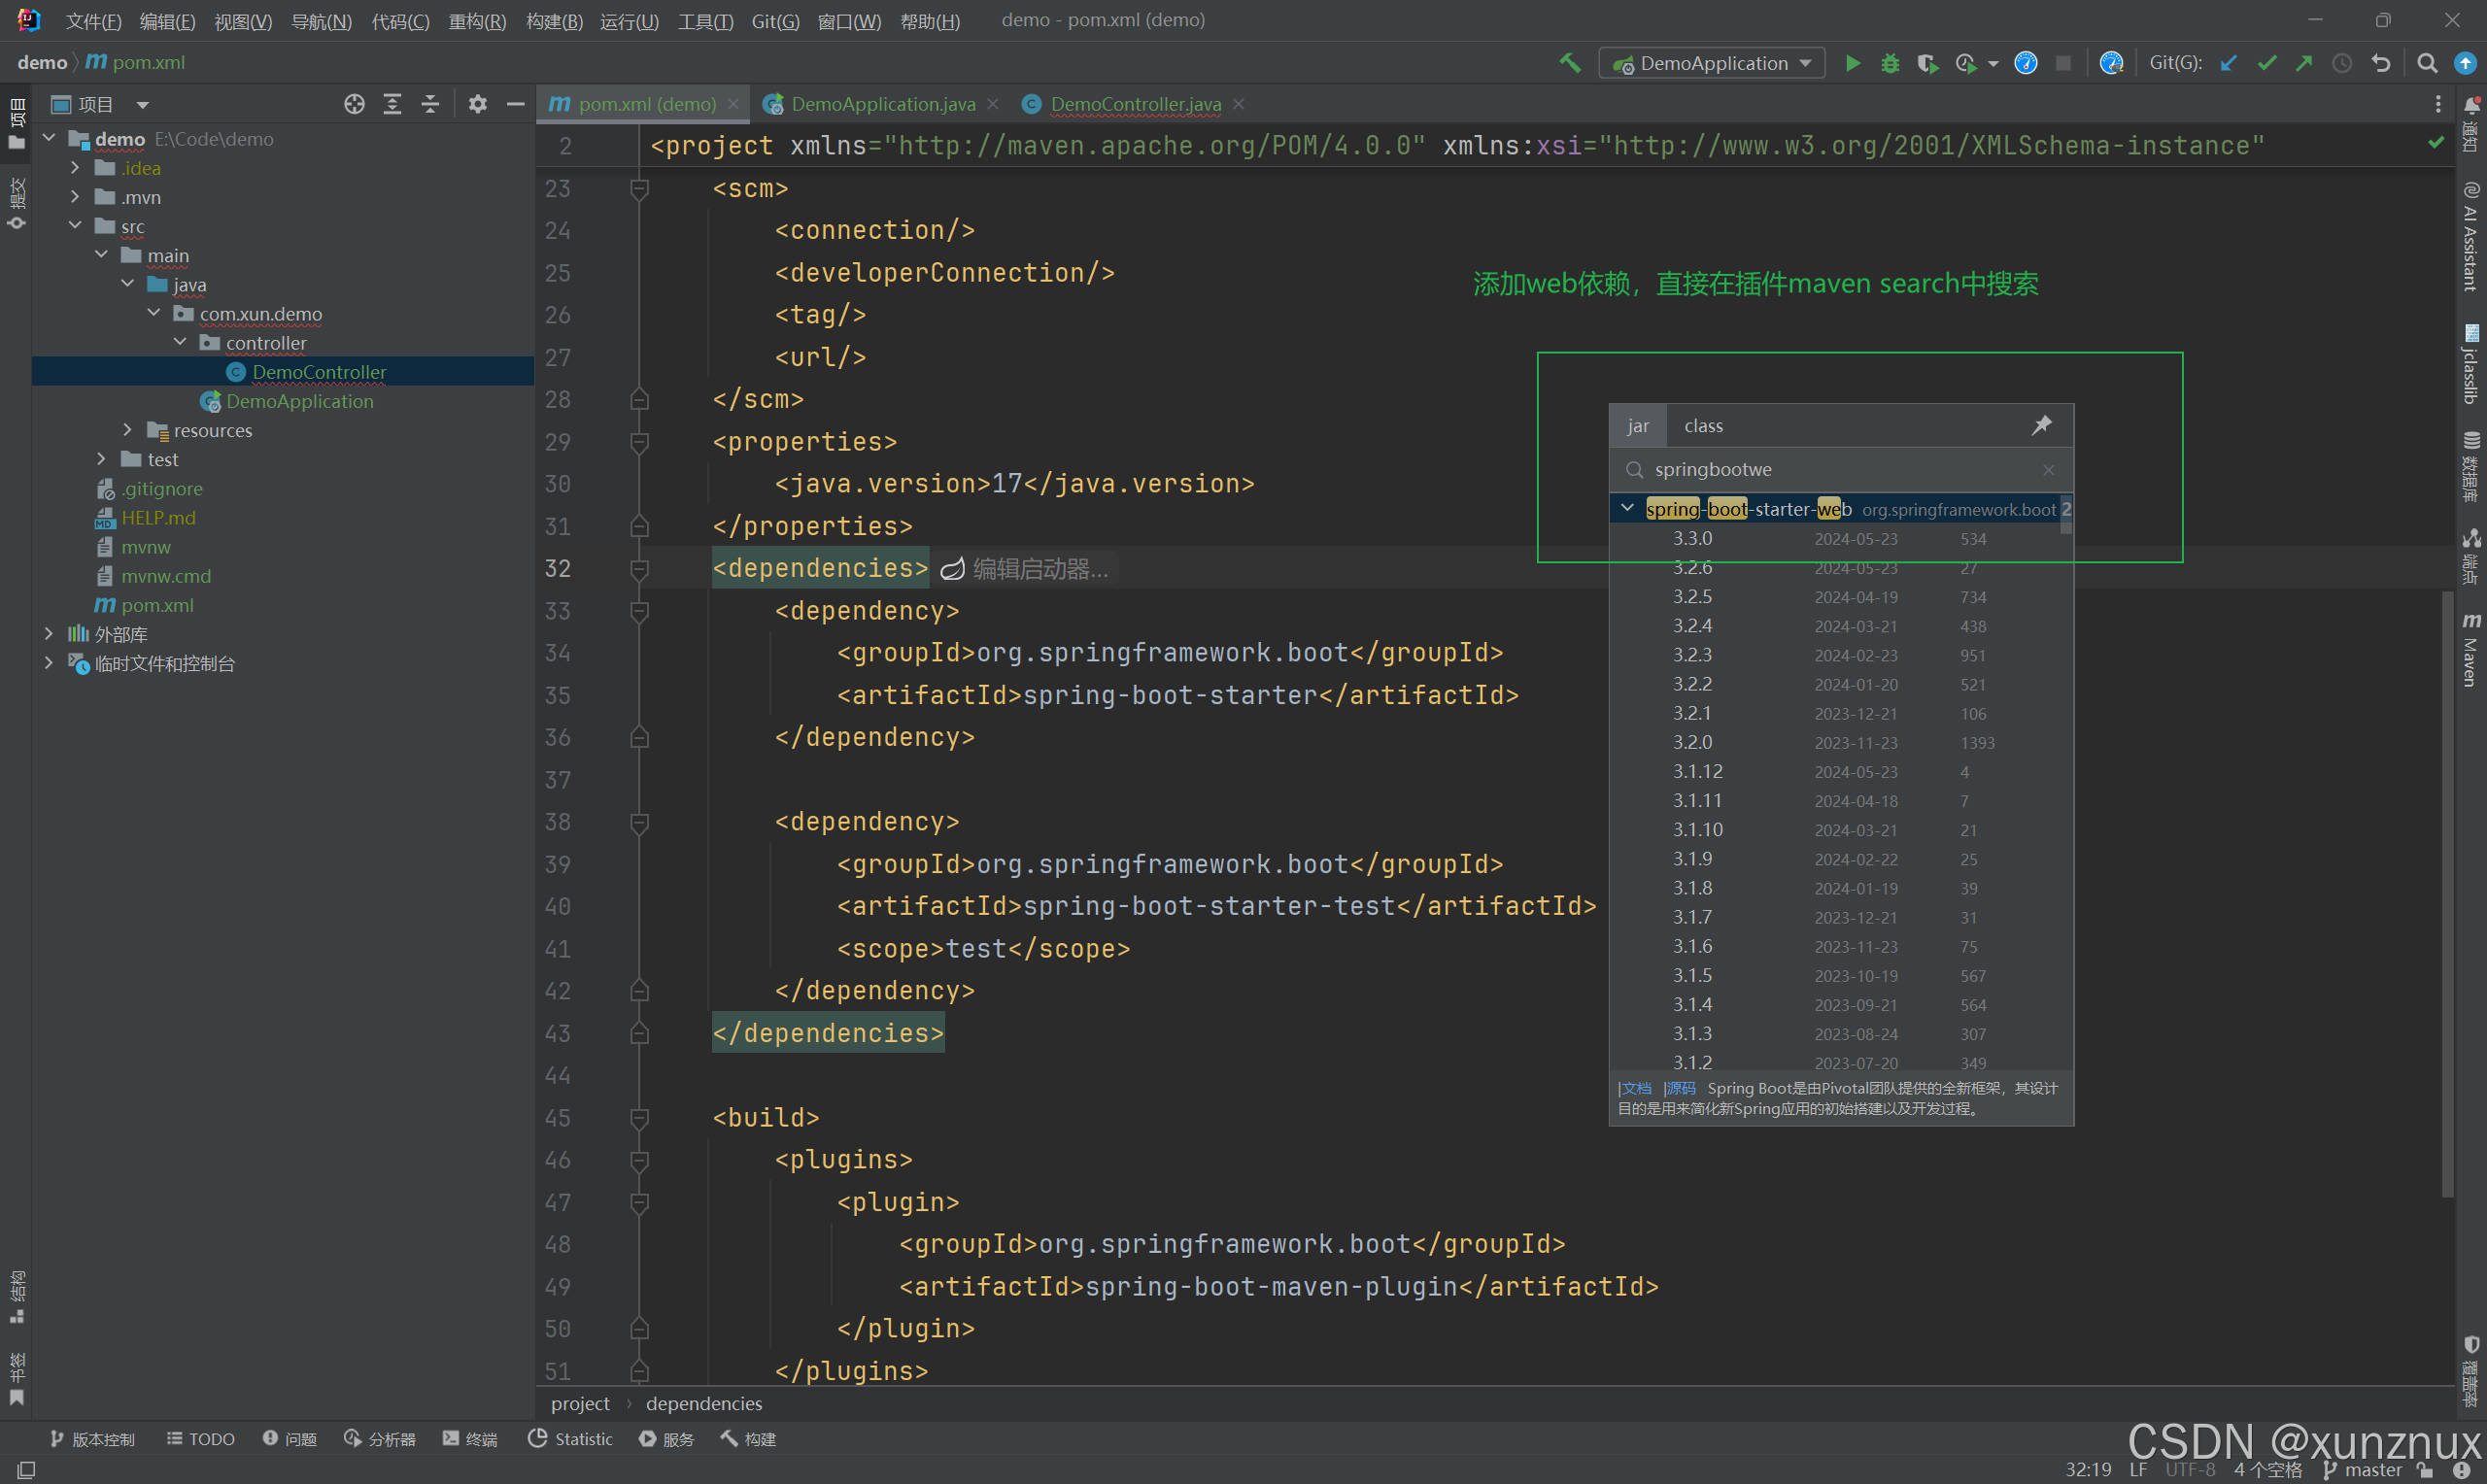
Task: Select version 3.2.5 in results
Action: click(1840, 597)
